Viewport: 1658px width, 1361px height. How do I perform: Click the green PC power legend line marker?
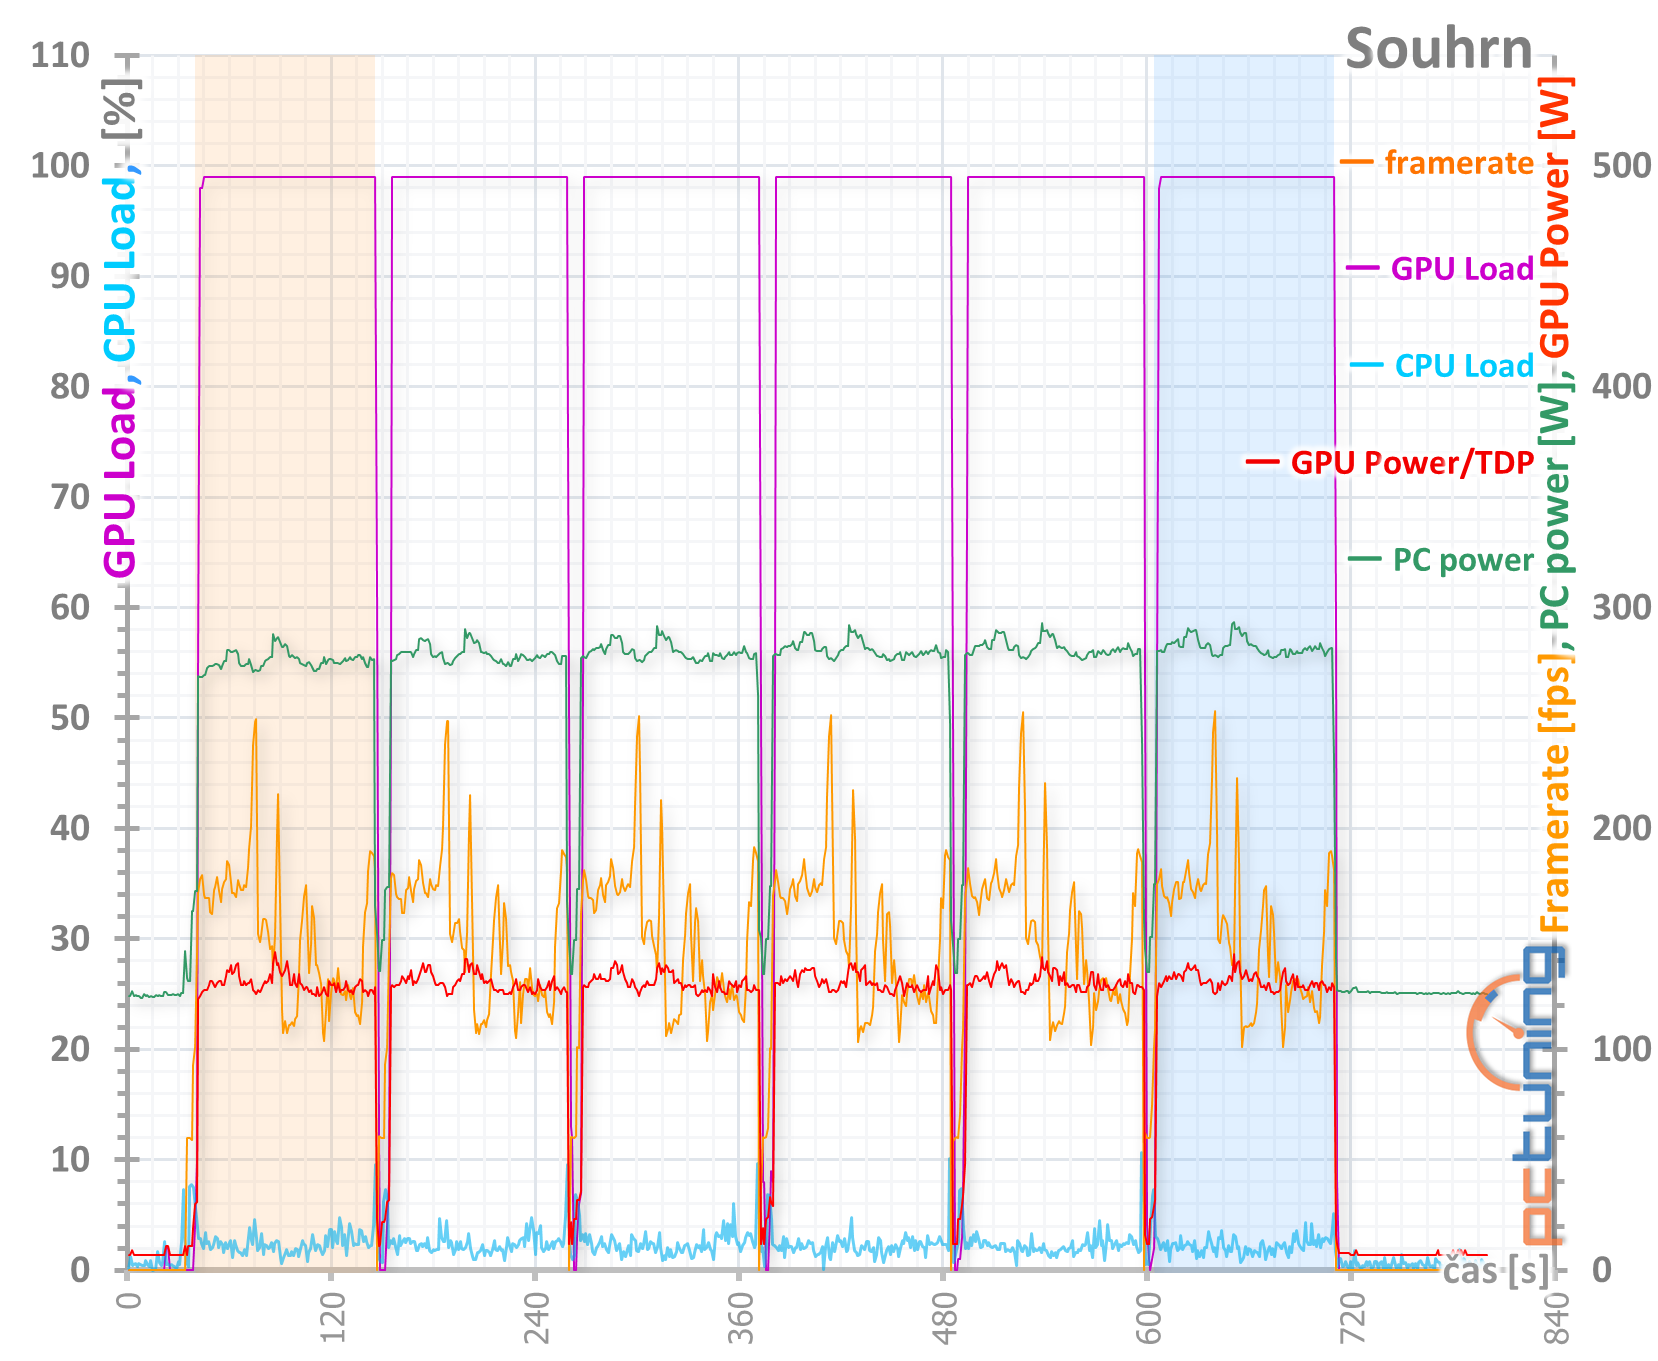click(1365, 559)
